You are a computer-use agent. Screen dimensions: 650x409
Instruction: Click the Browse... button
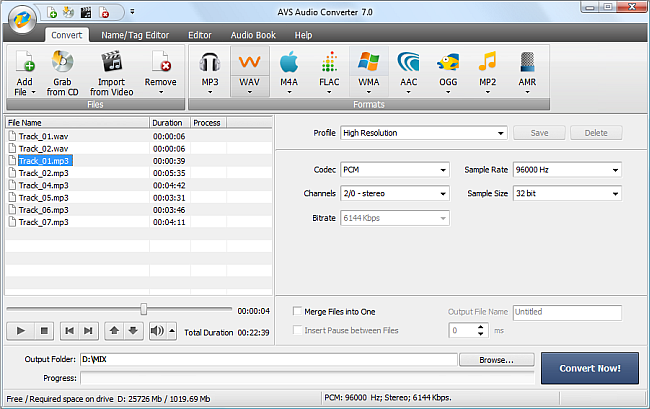[497, 360]
